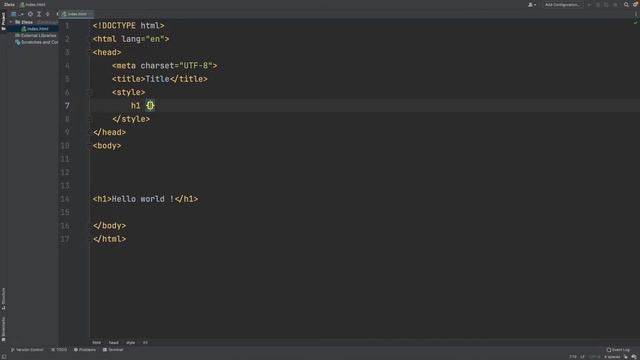Click the html breadcrumb at editor bottom
640x360 pixels.
pyautogui.click(x=97, y=343)
